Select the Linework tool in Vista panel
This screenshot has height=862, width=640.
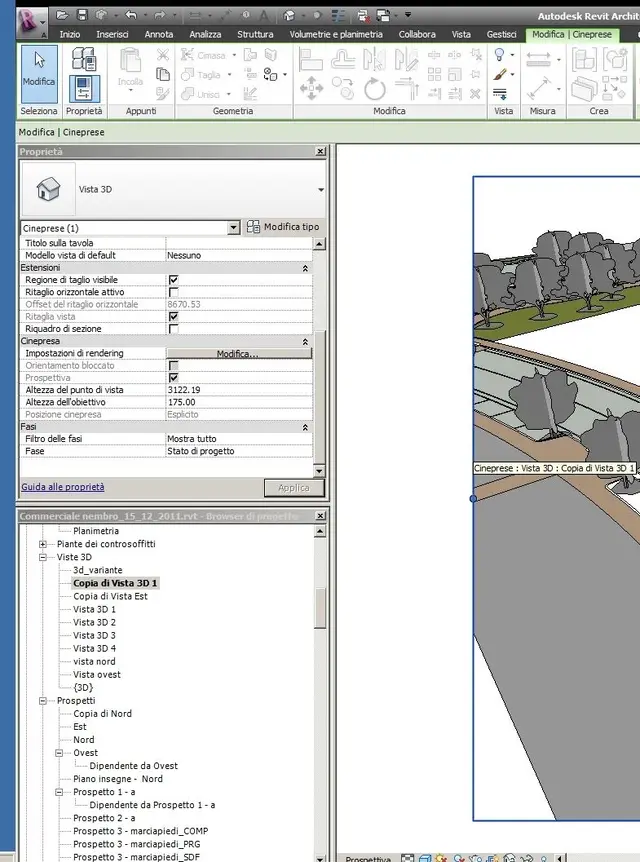500,94
